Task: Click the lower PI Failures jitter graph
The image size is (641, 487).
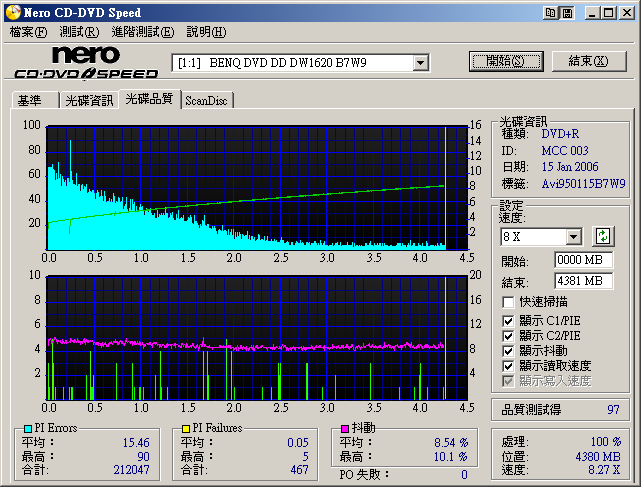Action: pyautogui.click(x=257, y=338)
